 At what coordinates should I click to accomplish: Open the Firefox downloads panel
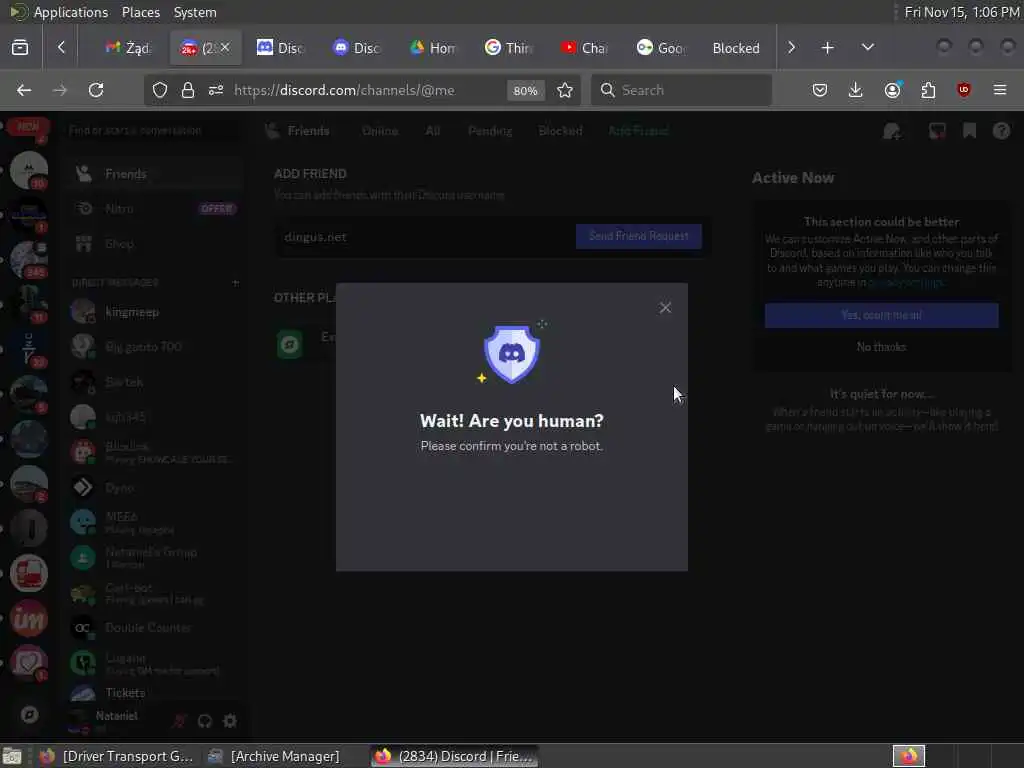tap(856, 90)
